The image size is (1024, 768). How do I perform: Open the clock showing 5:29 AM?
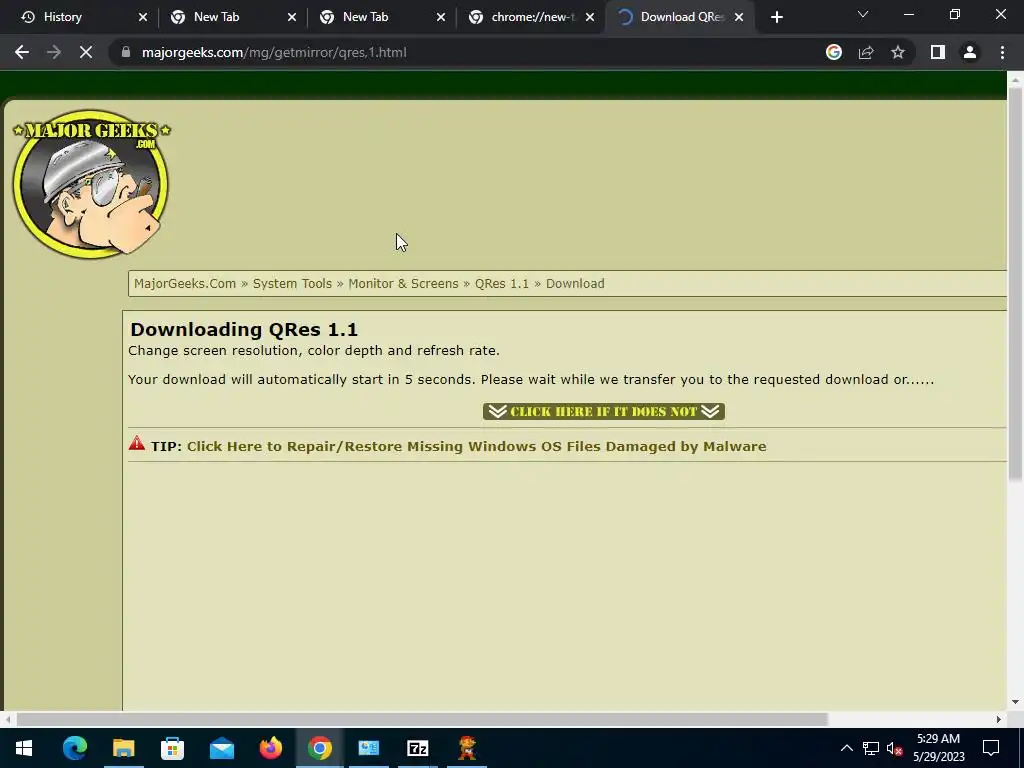[938, 748]
